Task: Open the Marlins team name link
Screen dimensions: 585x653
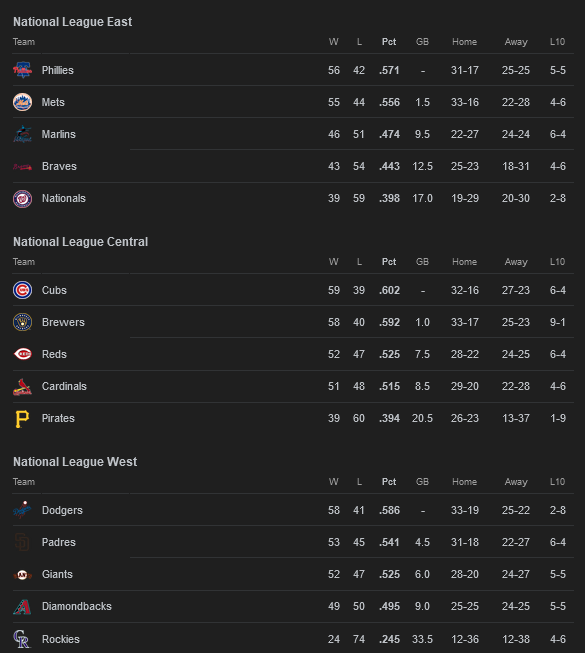Action: pyautogui.click(x=59, y=134)
